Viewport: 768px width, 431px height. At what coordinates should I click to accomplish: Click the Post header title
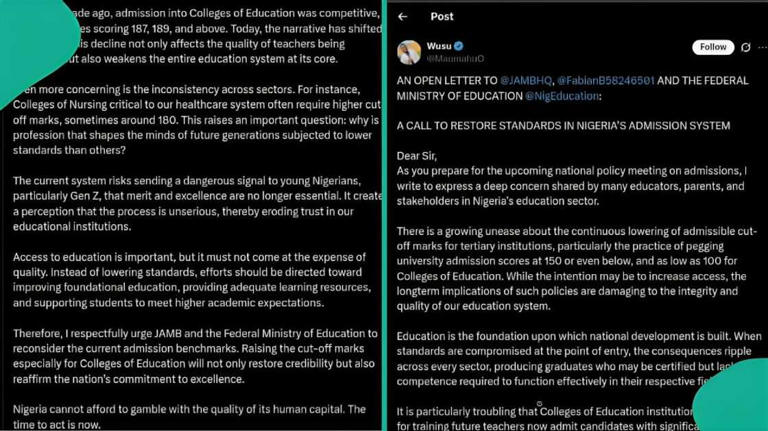[442, 17]
